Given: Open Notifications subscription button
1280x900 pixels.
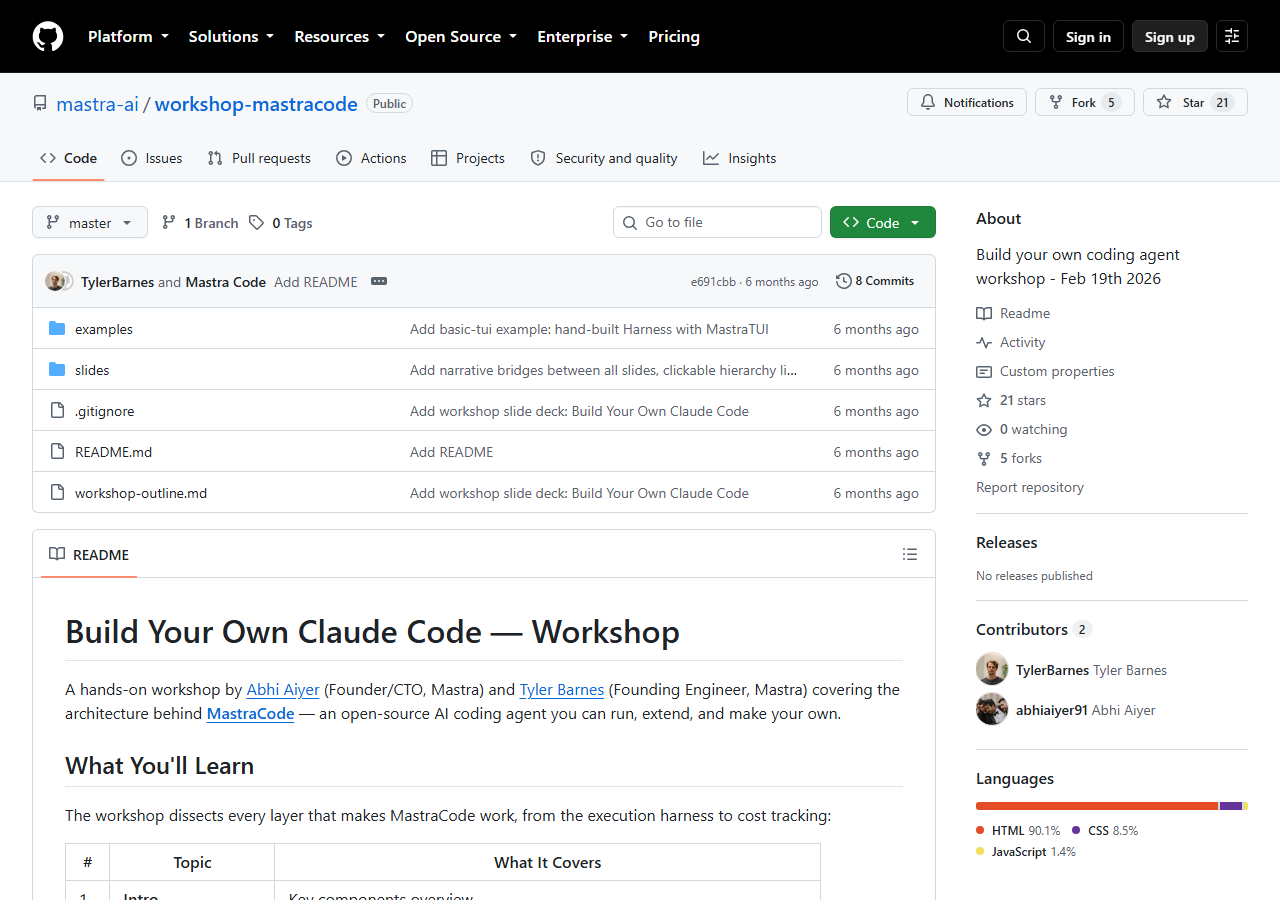Looking at the screenshot, I should tap(967, 102).
